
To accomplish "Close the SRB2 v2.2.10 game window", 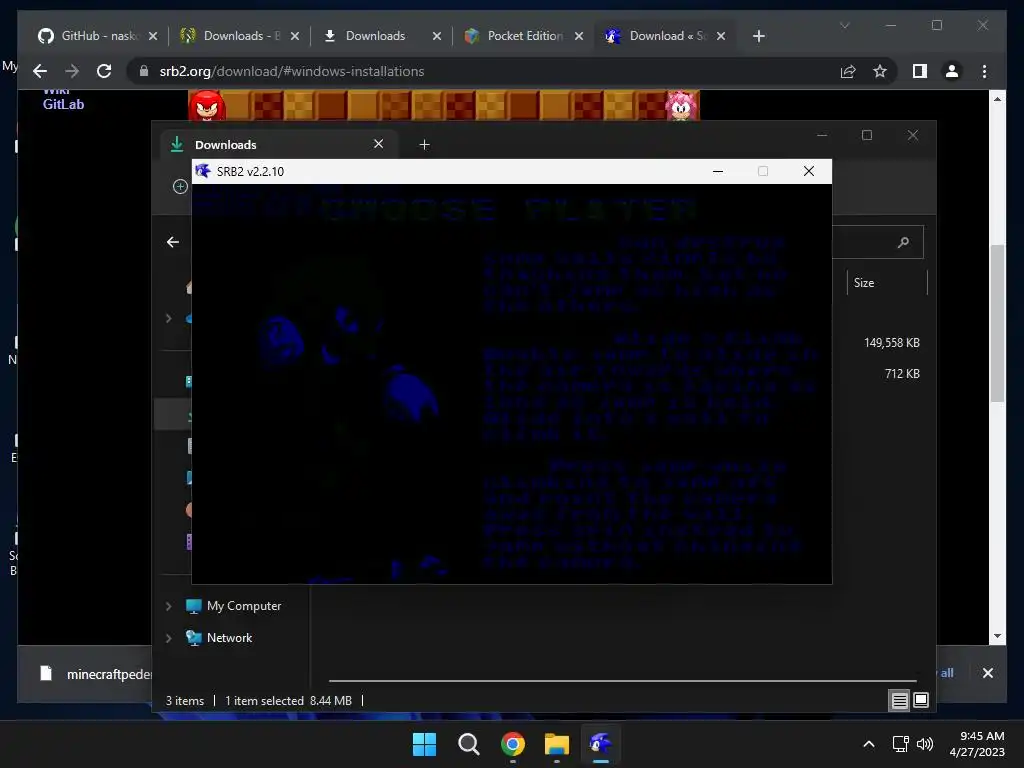I will click(x=808, y=171).
